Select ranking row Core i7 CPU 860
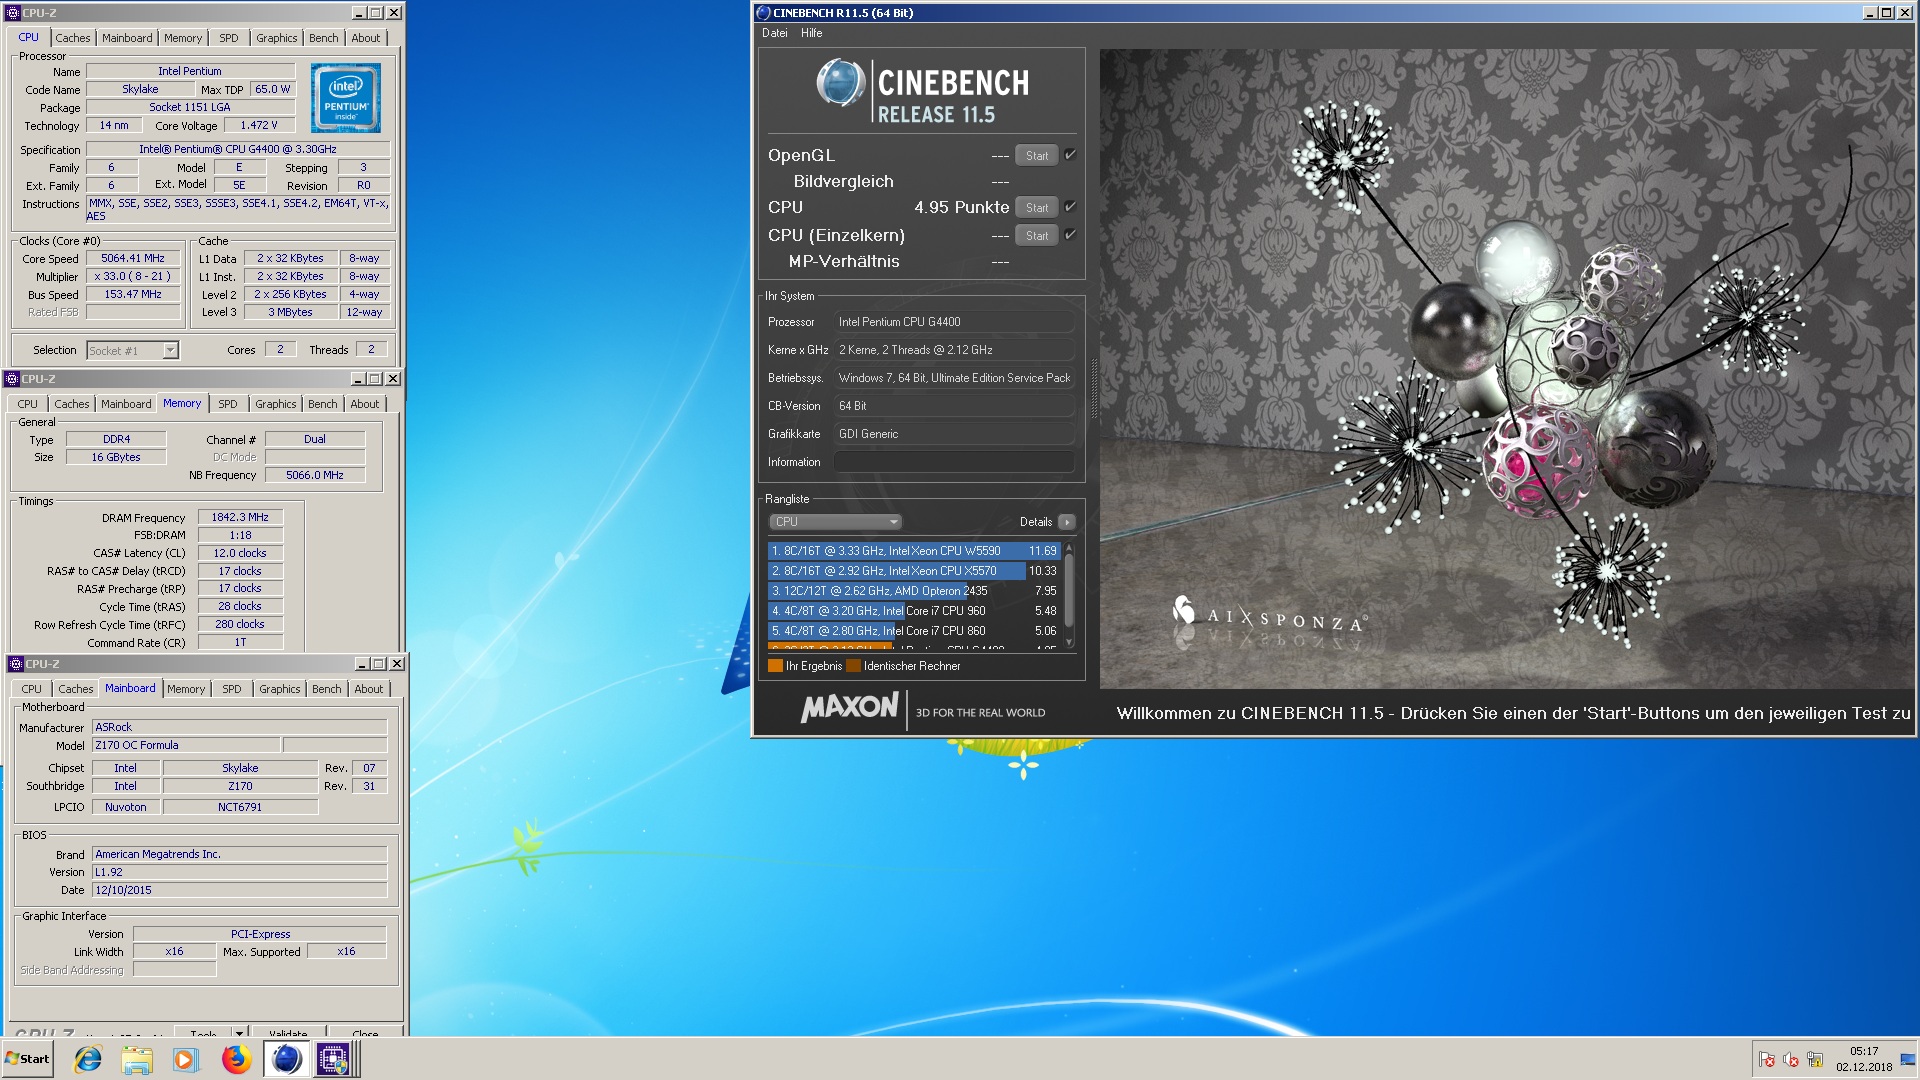The width and height of the screenshot is (1920, 1080). point(913,631)
